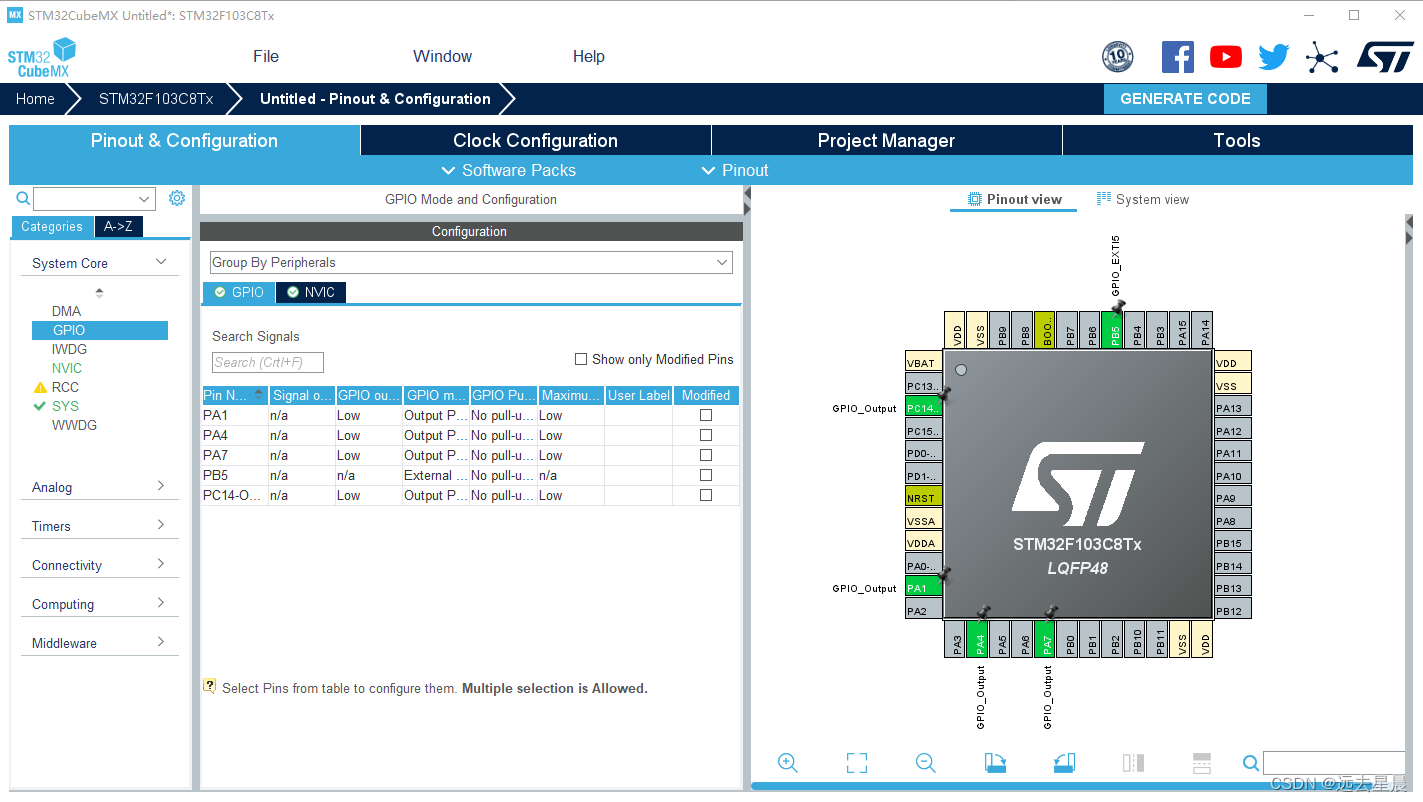The image size is (1423, 802).
Task: Rotate chip counter-clockwise icon
Action: [x=1064, y=763]
